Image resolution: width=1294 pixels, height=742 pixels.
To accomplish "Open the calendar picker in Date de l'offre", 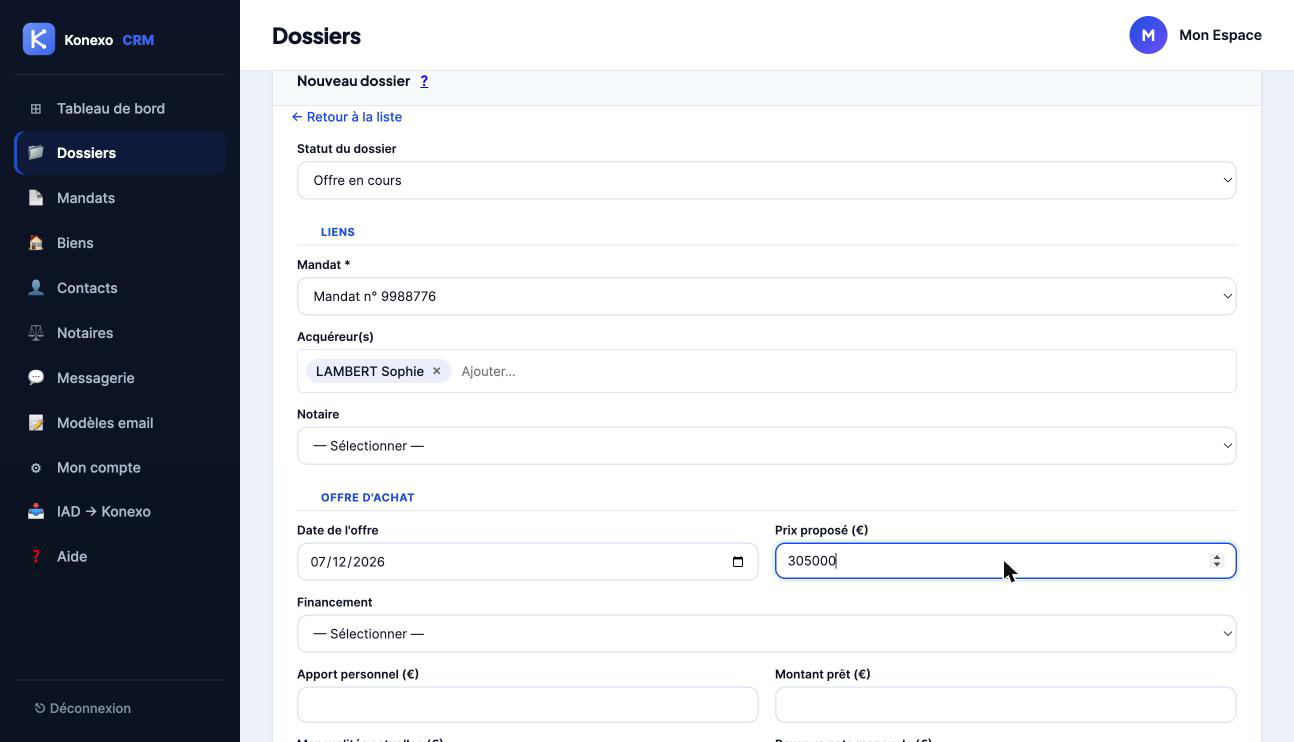I will (738, 562).
